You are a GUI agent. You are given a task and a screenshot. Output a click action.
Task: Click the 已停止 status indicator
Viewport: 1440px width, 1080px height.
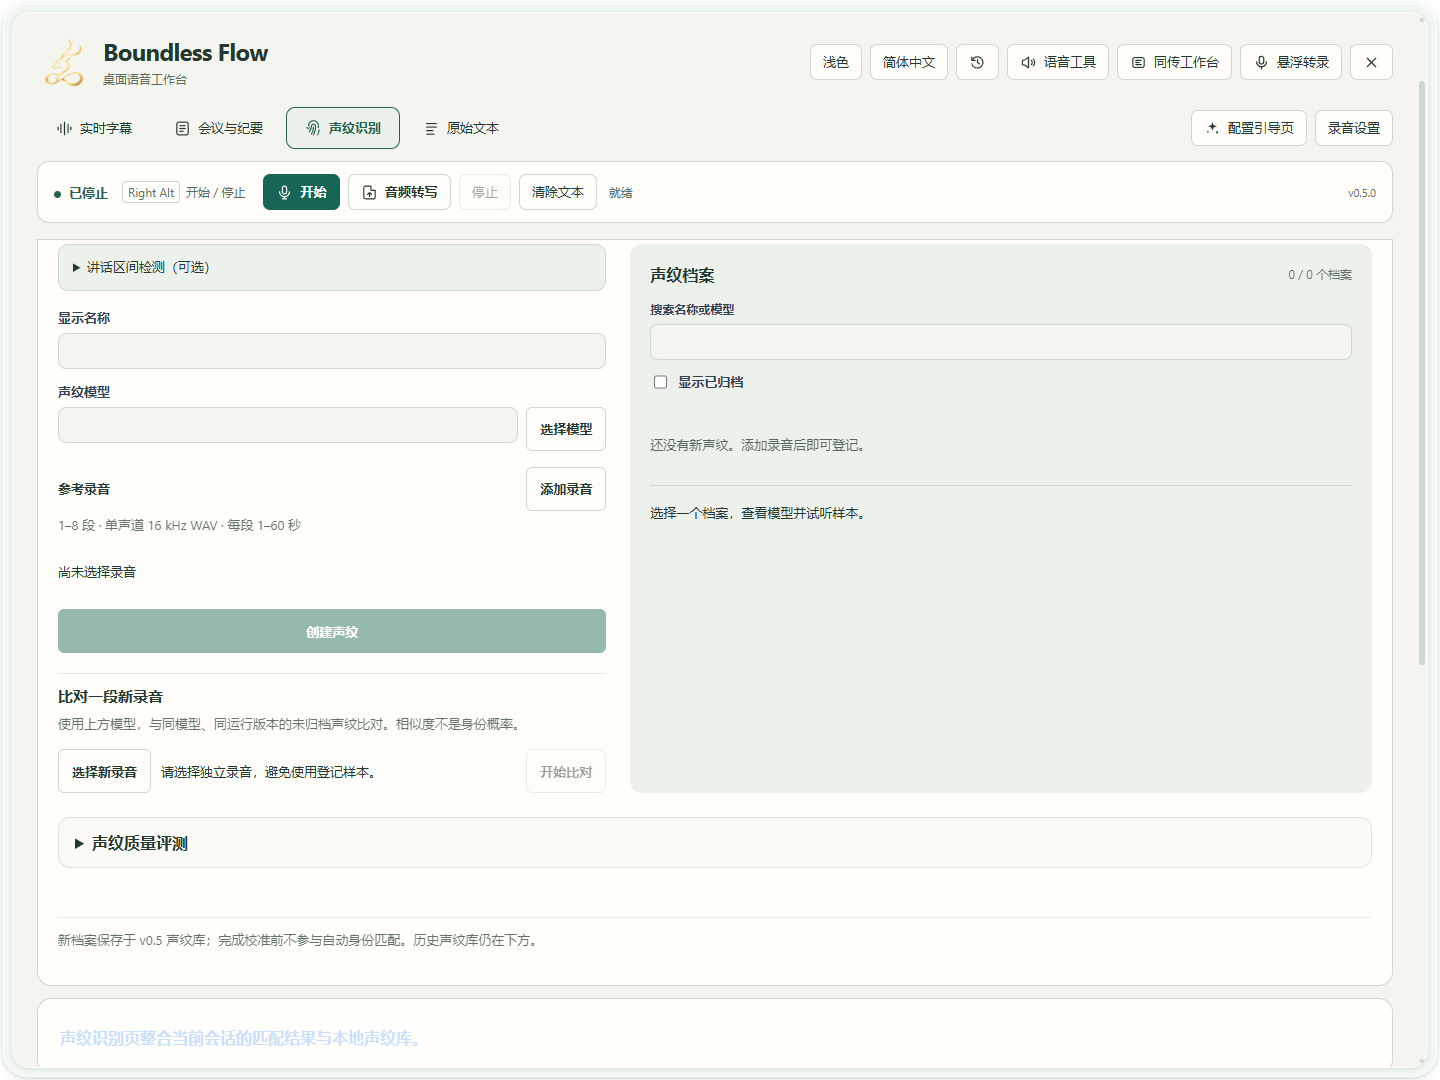tap(81, 193)
